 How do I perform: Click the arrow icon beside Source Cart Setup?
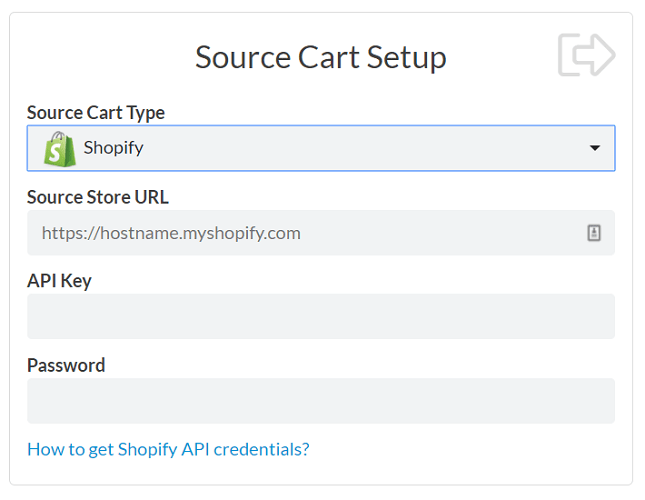[586, 54]
